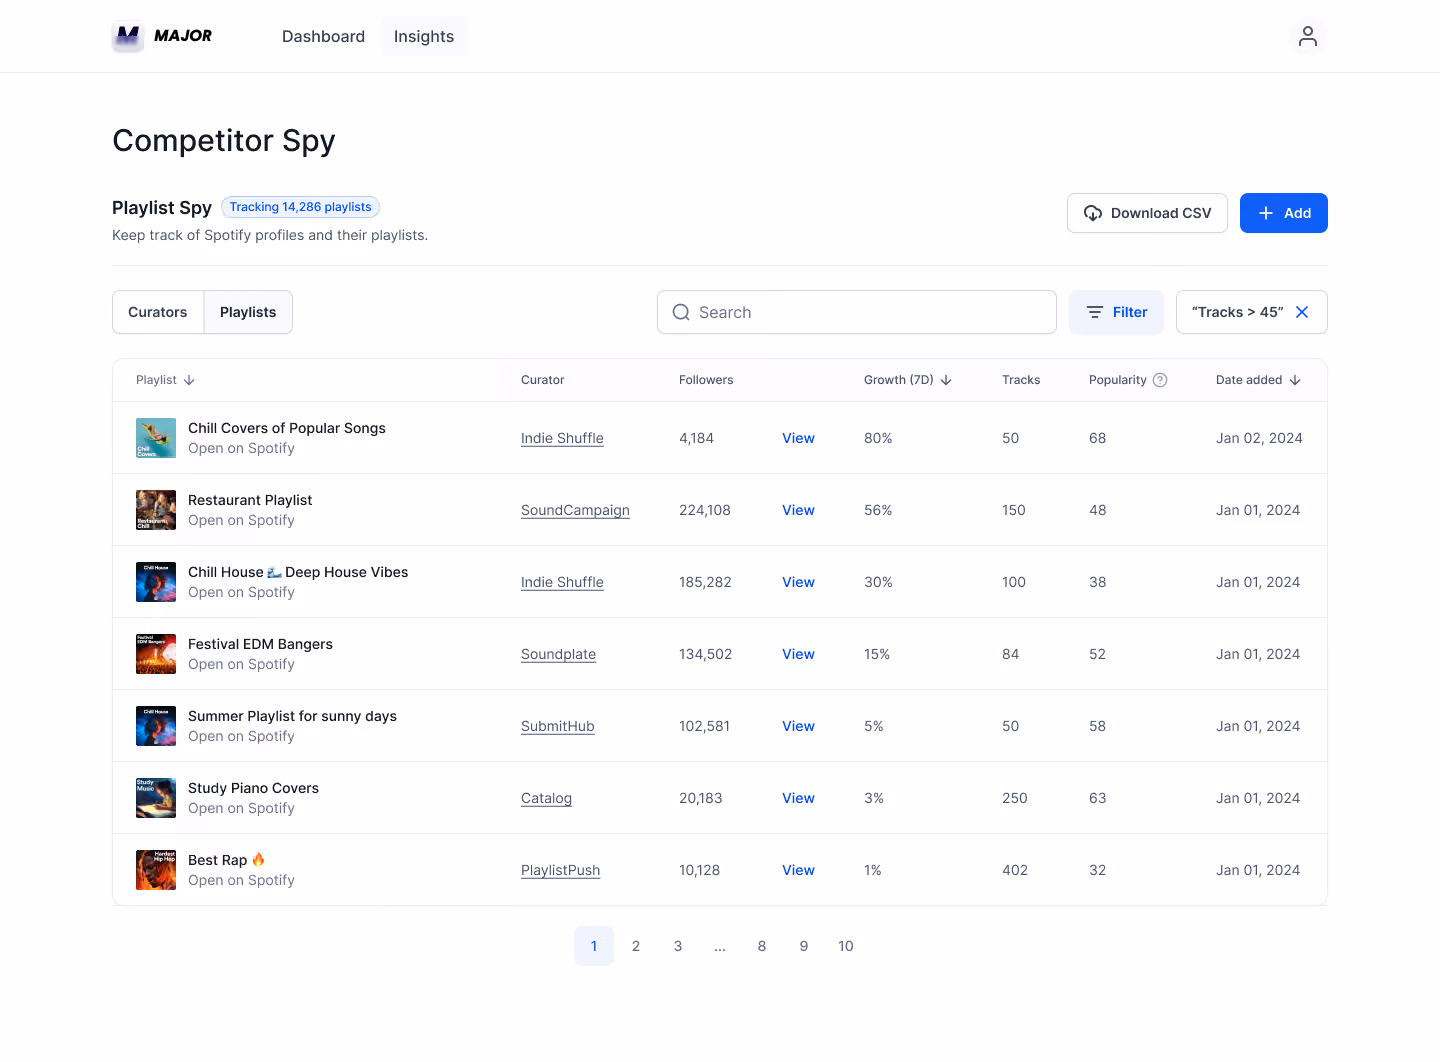View followers for Restaurant Playlist
This screenshot has width=1440, height=1062.
tap(798, 510)
